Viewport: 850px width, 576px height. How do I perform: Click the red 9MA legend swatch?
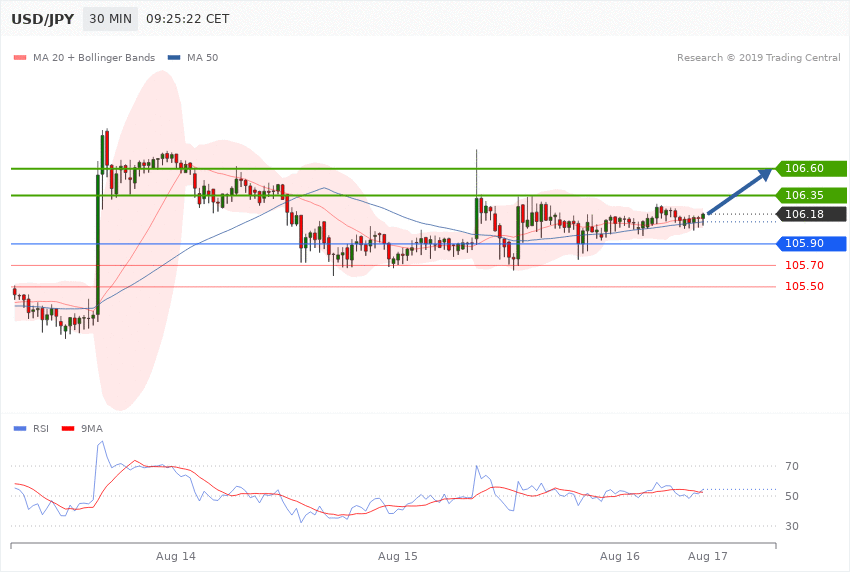click(68, 429)
